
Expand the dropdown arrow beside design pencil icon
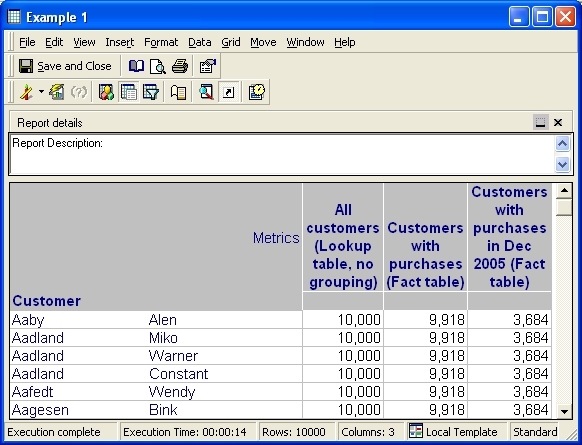(x=41, y=92)
